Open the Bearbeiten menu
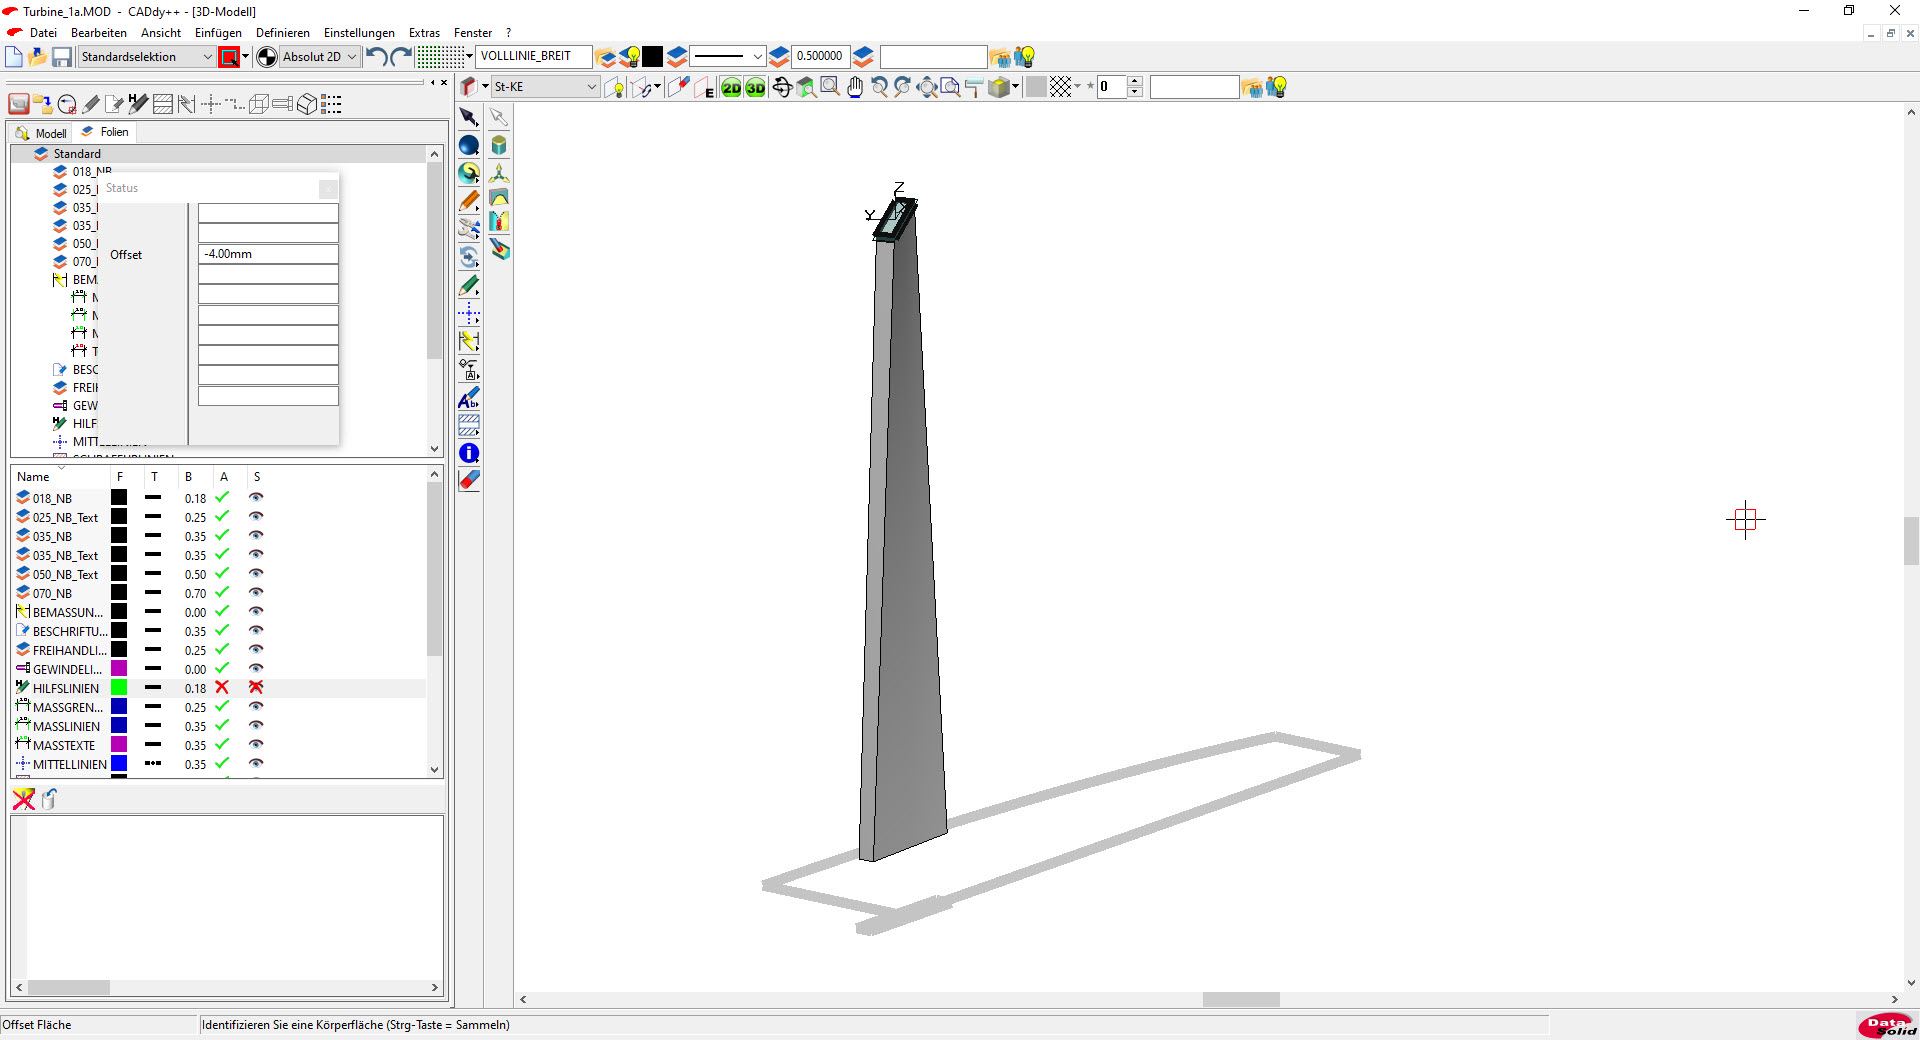 pyautogui.click(x=99, y=33)
